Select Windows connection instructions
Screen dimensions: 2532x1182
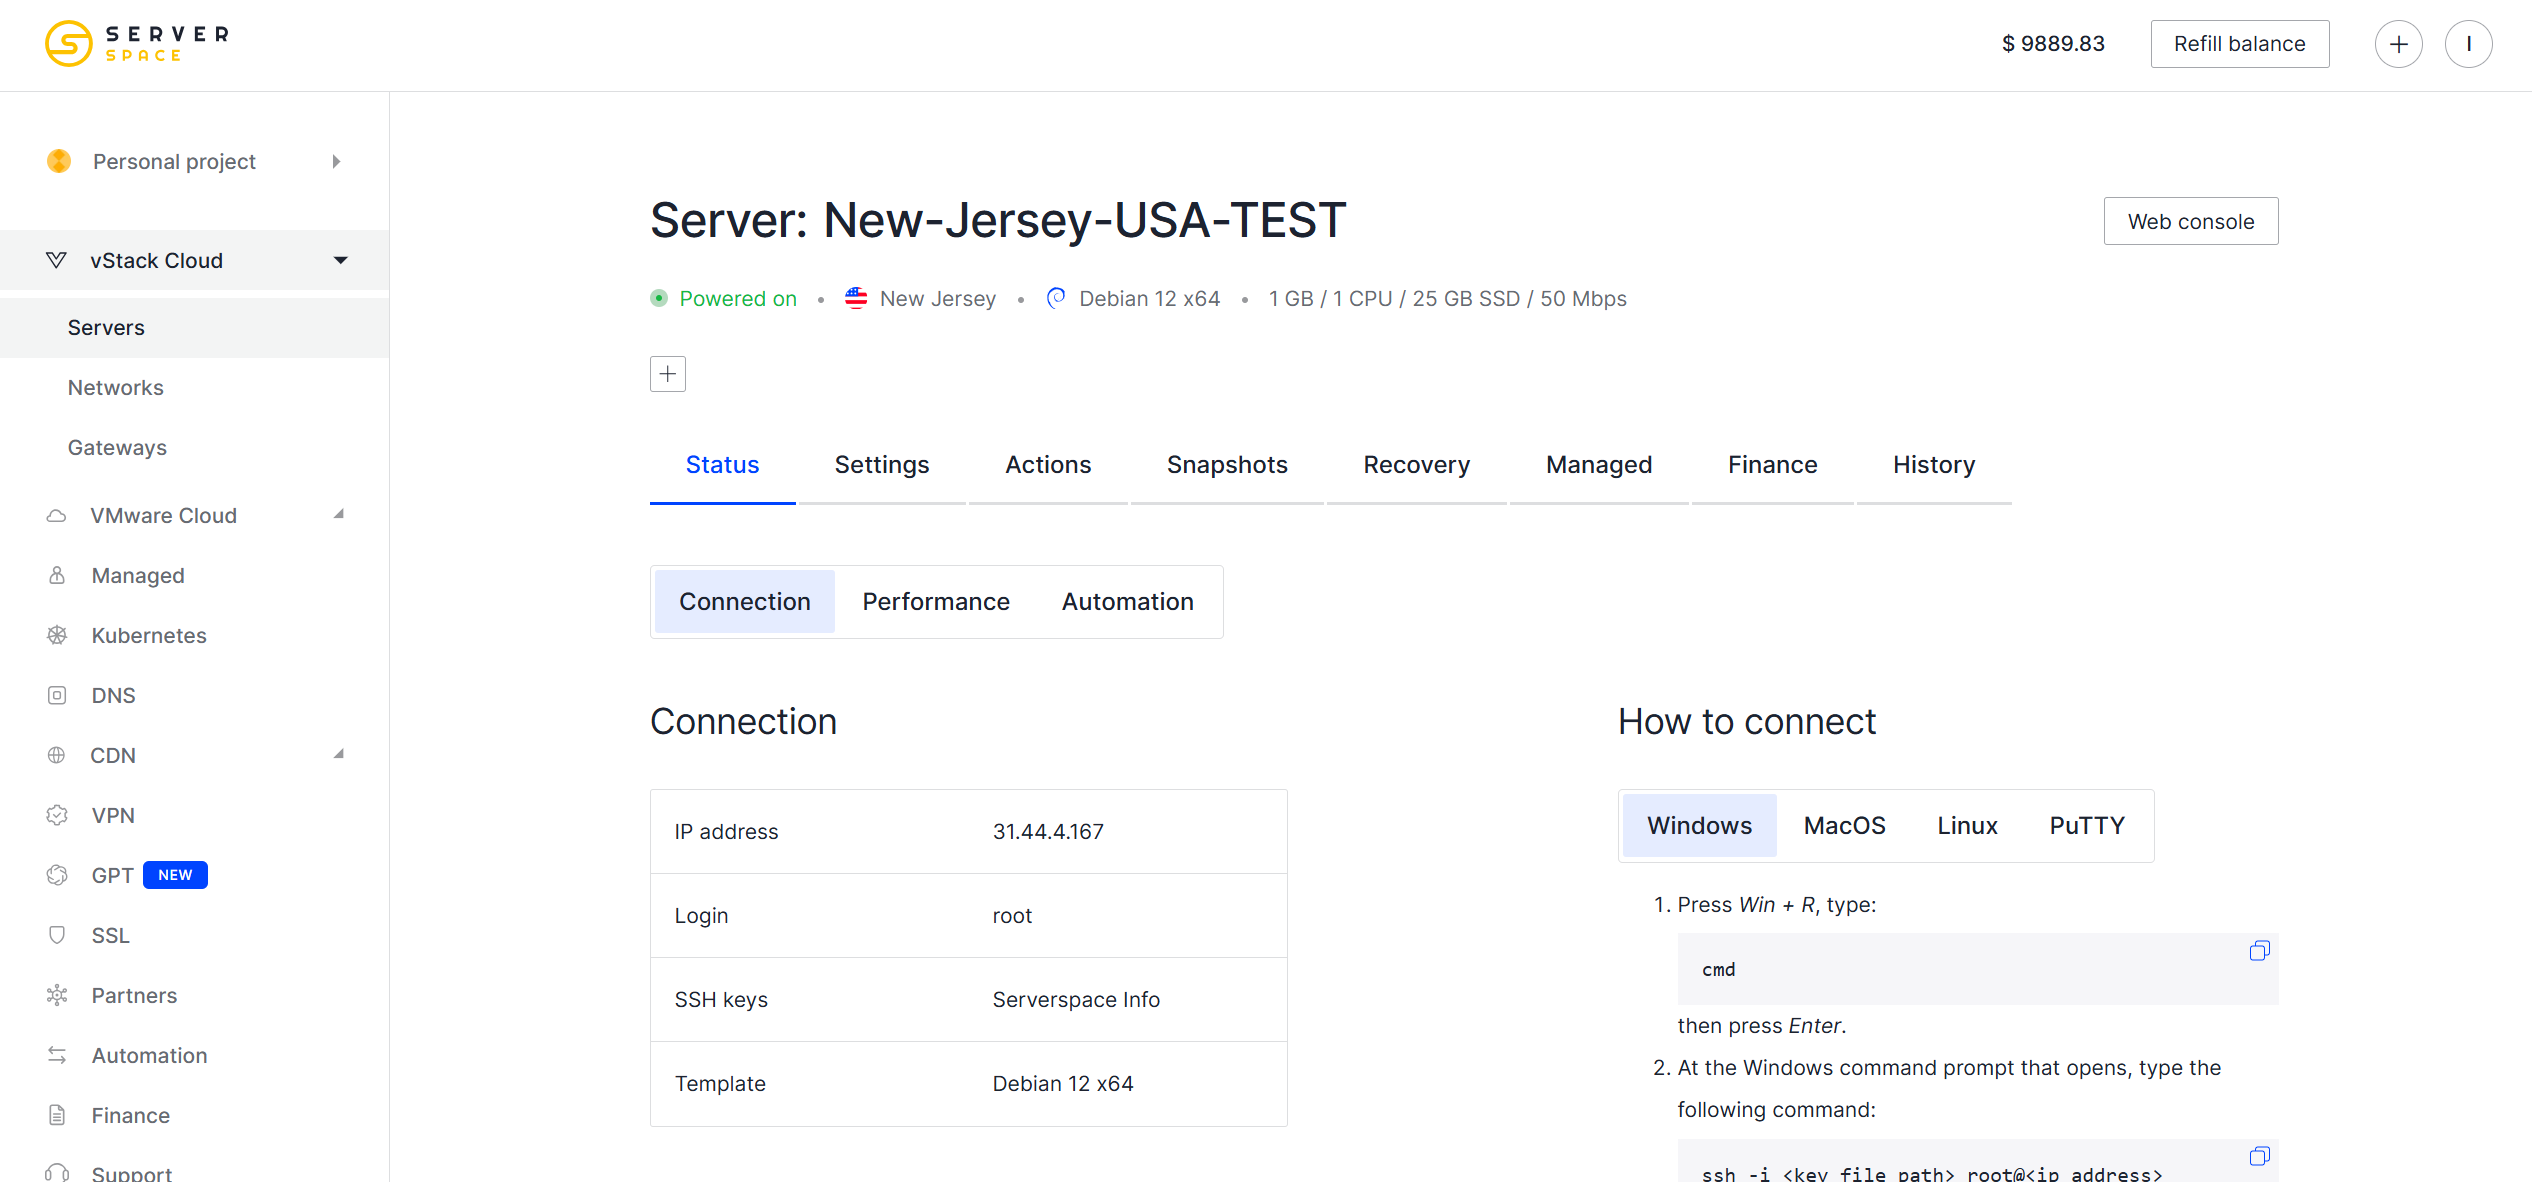pyautogui.click(x=1699, y=826)
